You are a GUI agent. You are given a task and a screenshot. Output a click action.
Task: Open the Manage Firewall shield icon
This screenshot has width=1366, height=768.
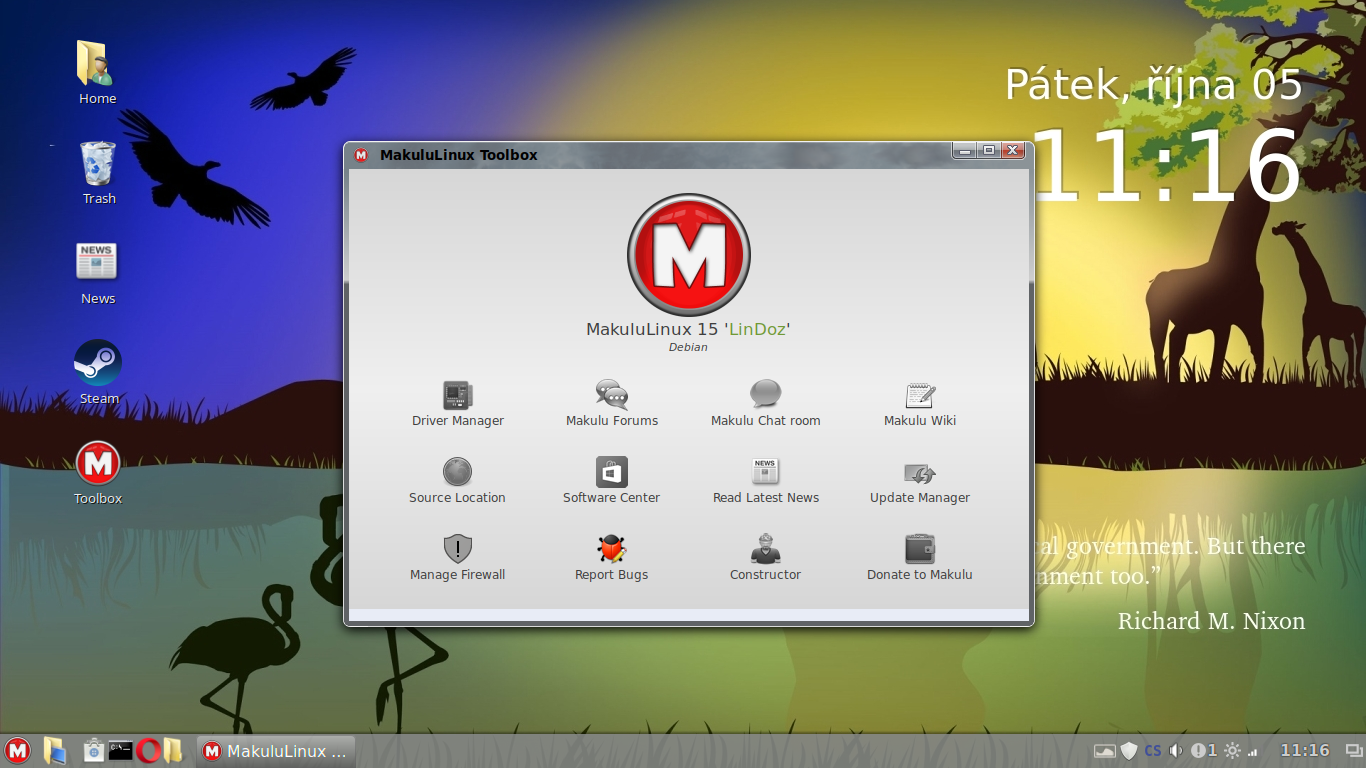pos(457,548)
